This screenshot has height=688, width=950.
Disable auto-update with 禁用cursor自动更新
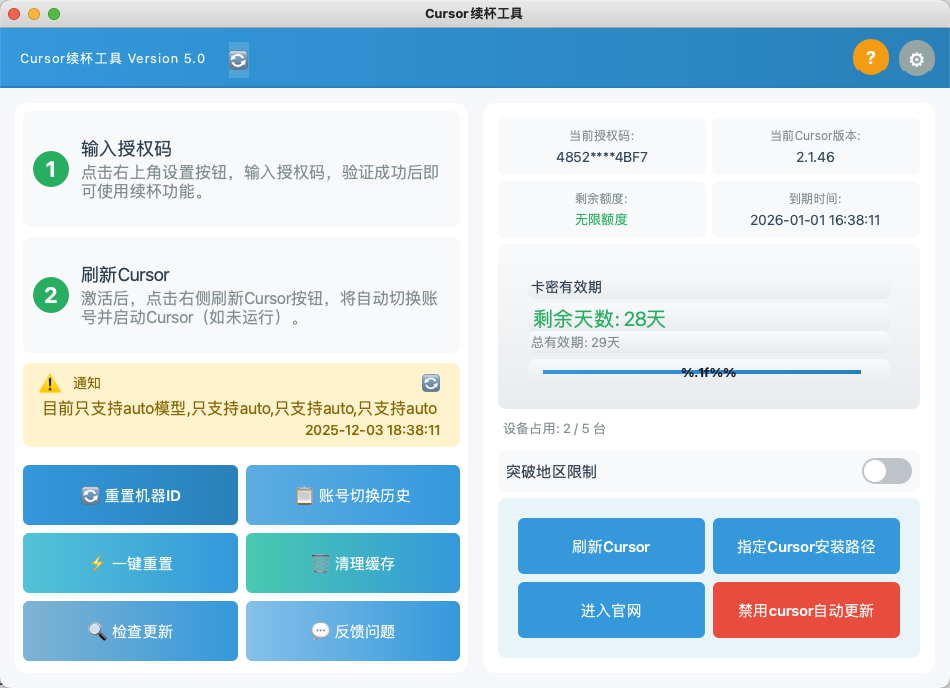pyautogui.click(x=806, y=610)
